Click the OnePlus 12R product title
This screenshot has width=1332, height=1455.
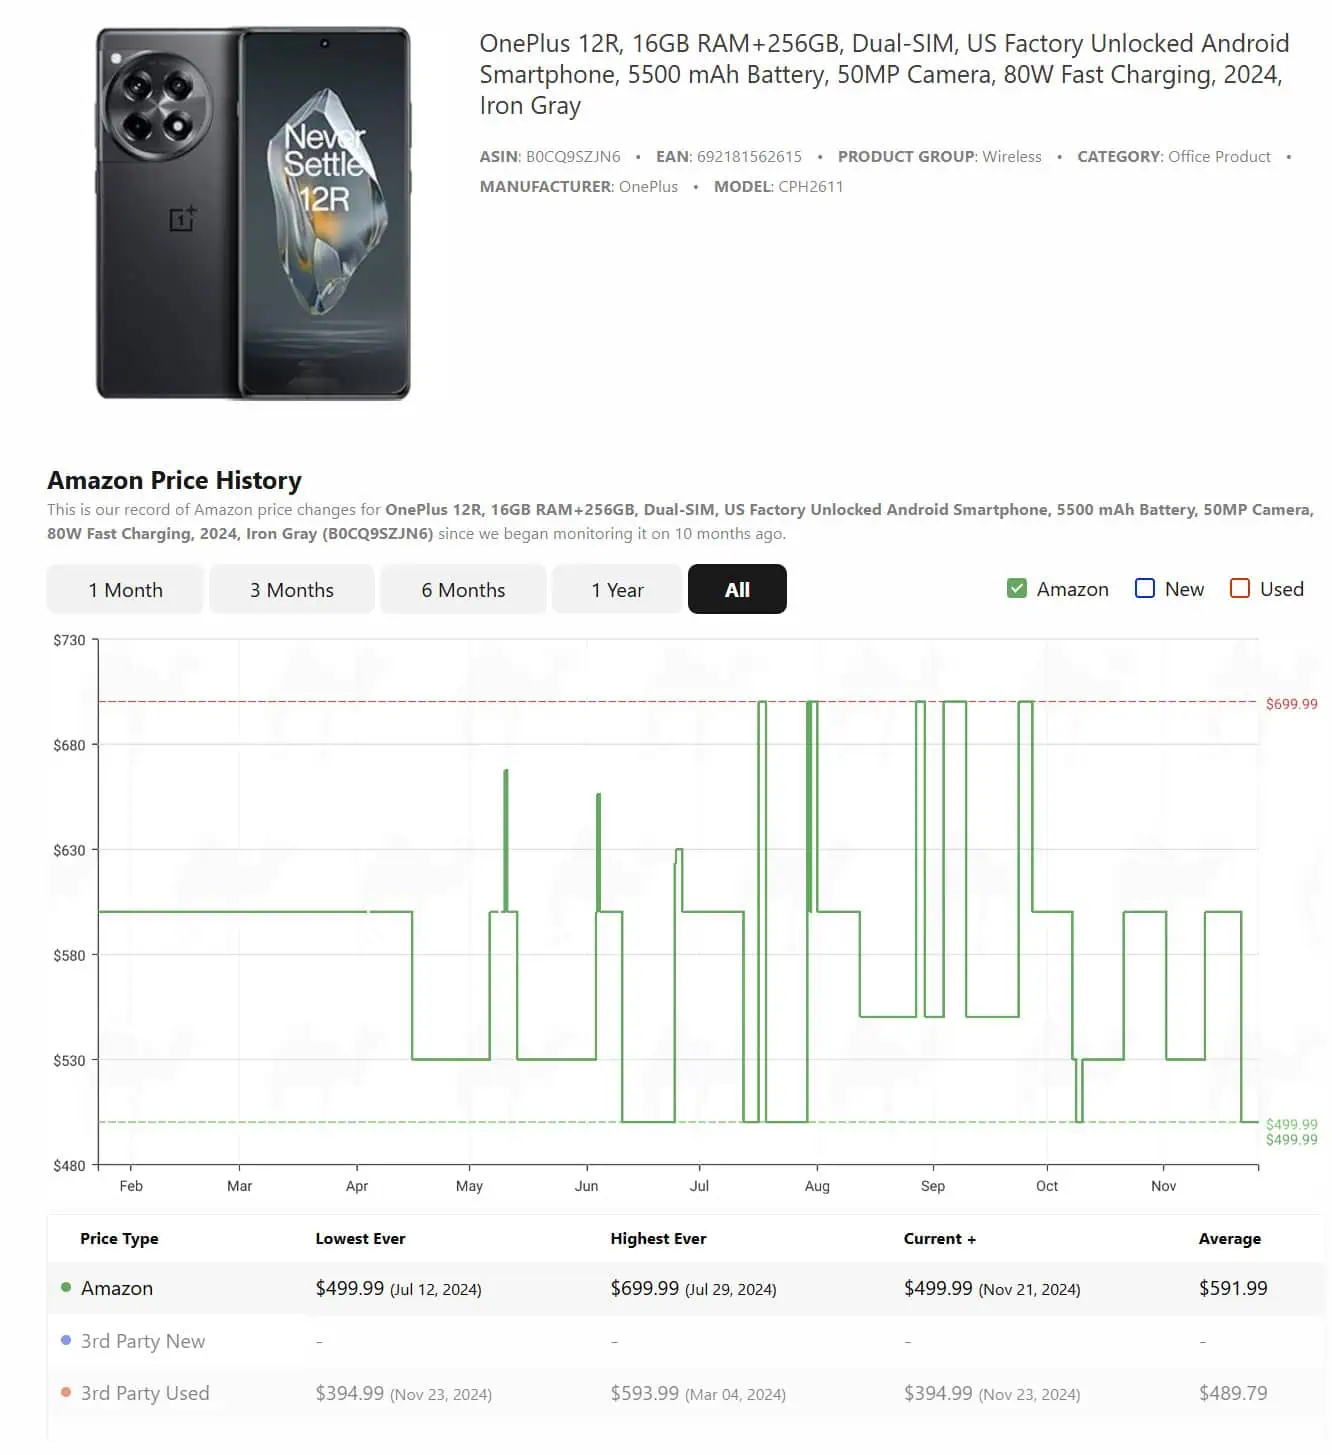884,74
